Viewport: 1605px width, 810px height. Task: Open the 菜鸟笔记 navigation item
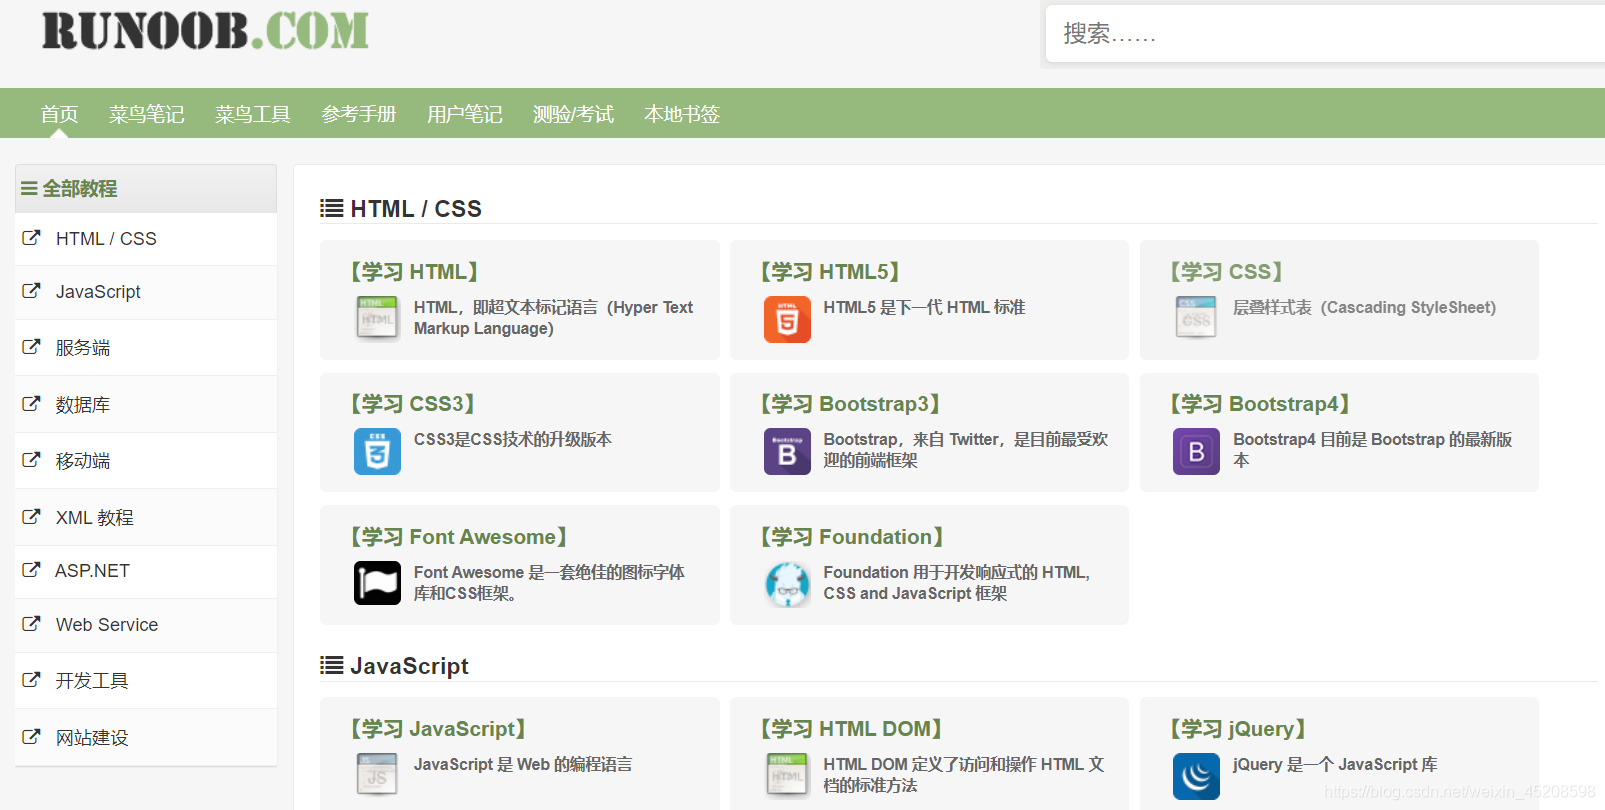(x=146, y=114)
